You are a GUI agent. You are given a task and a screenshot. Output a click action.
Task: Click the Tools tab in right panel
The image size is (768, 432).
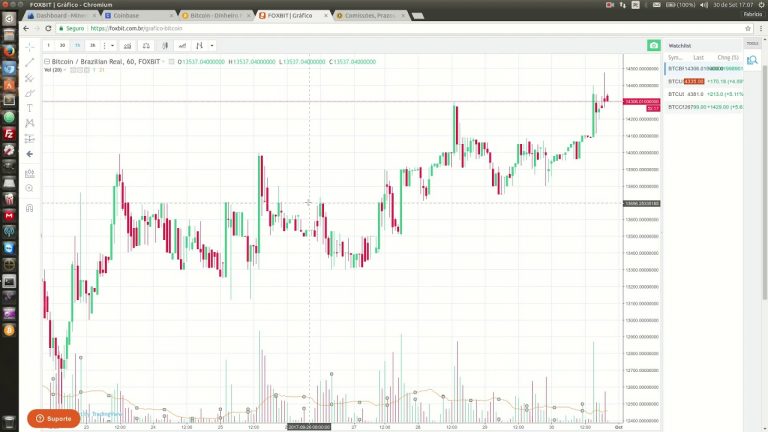pos(752,44)
